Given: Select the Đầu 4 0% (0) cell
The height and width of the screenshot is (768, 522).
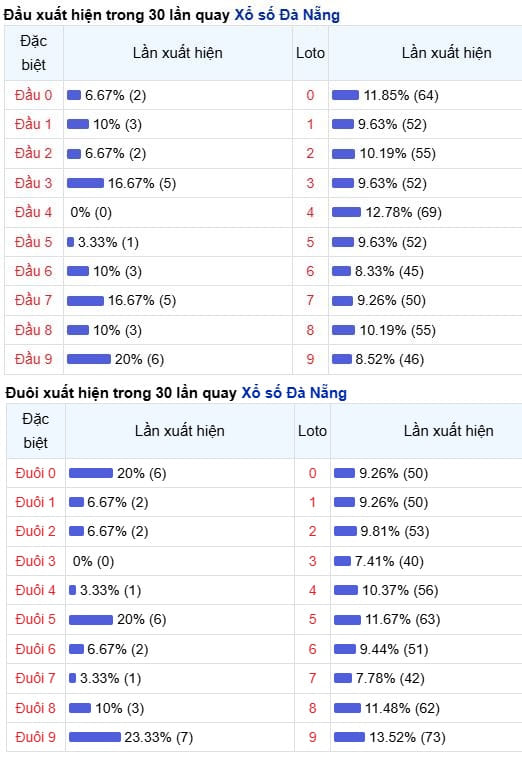Looking at the screenshot, I should (x=91, y=213).
